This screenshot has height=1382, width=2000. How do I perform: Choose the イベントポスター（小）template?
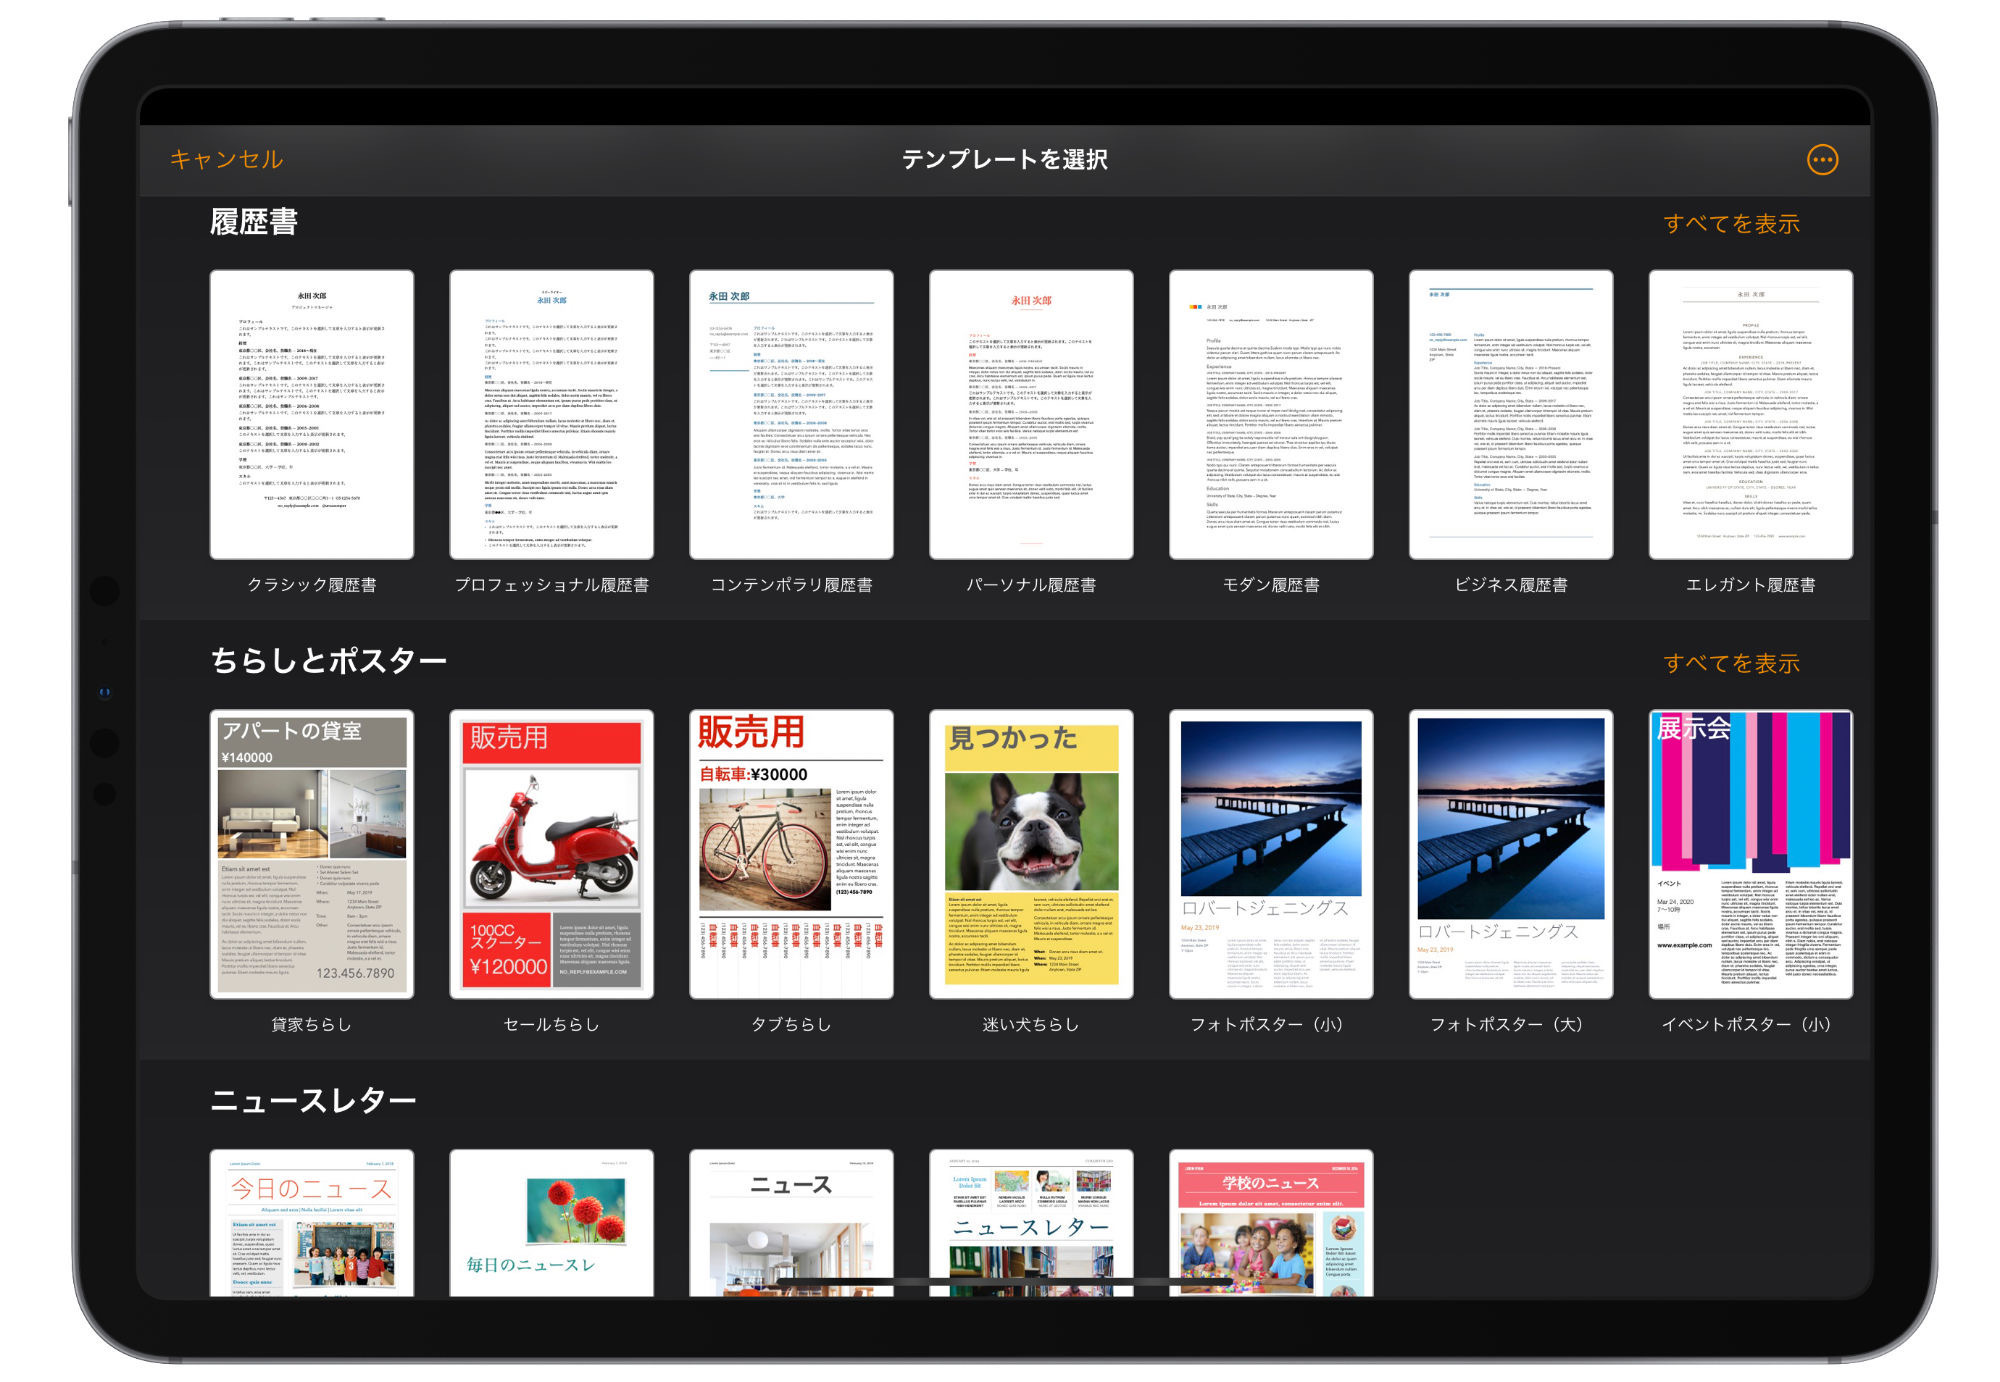click(x=1750, y=854)
